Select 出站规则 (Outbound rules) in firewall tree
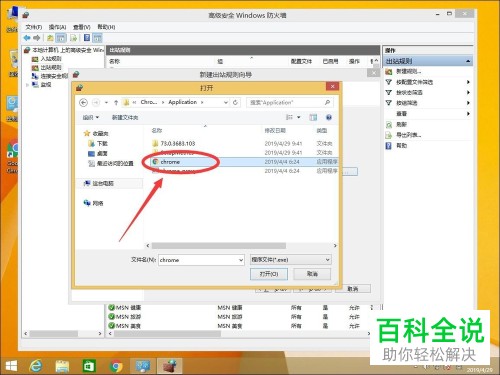The image size is (500, 375). pyautogui.click(x=47, y=67)
